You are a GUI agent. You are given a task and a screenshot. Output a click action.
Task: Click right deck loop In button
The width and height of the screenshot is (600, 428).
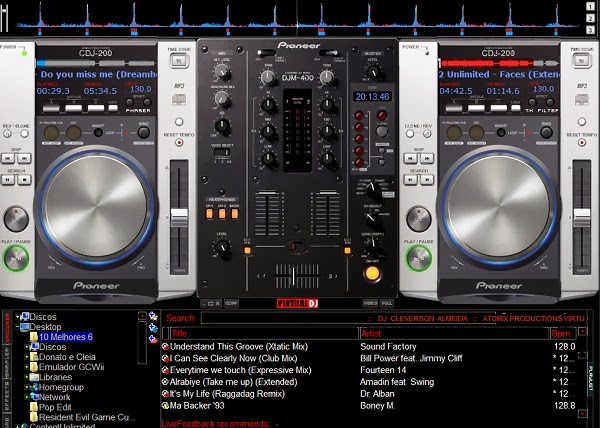(454, 133)
